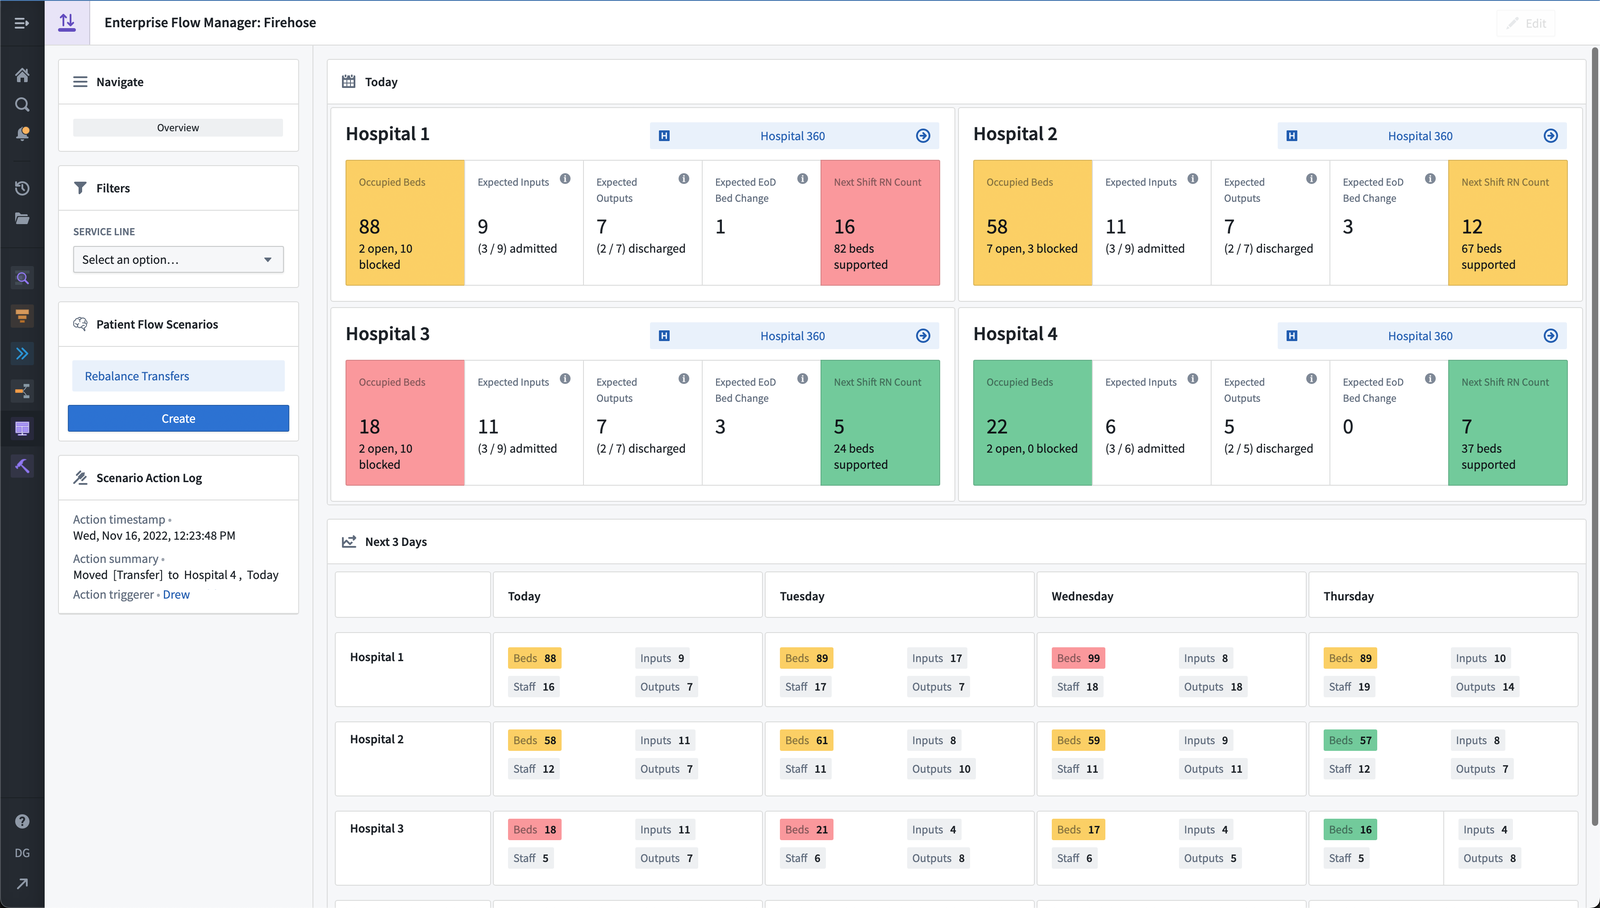Click the purple monitor icon in sidebar
Image resolution: width=1600 pixels, height=908 pixels.
pos(22,428)
